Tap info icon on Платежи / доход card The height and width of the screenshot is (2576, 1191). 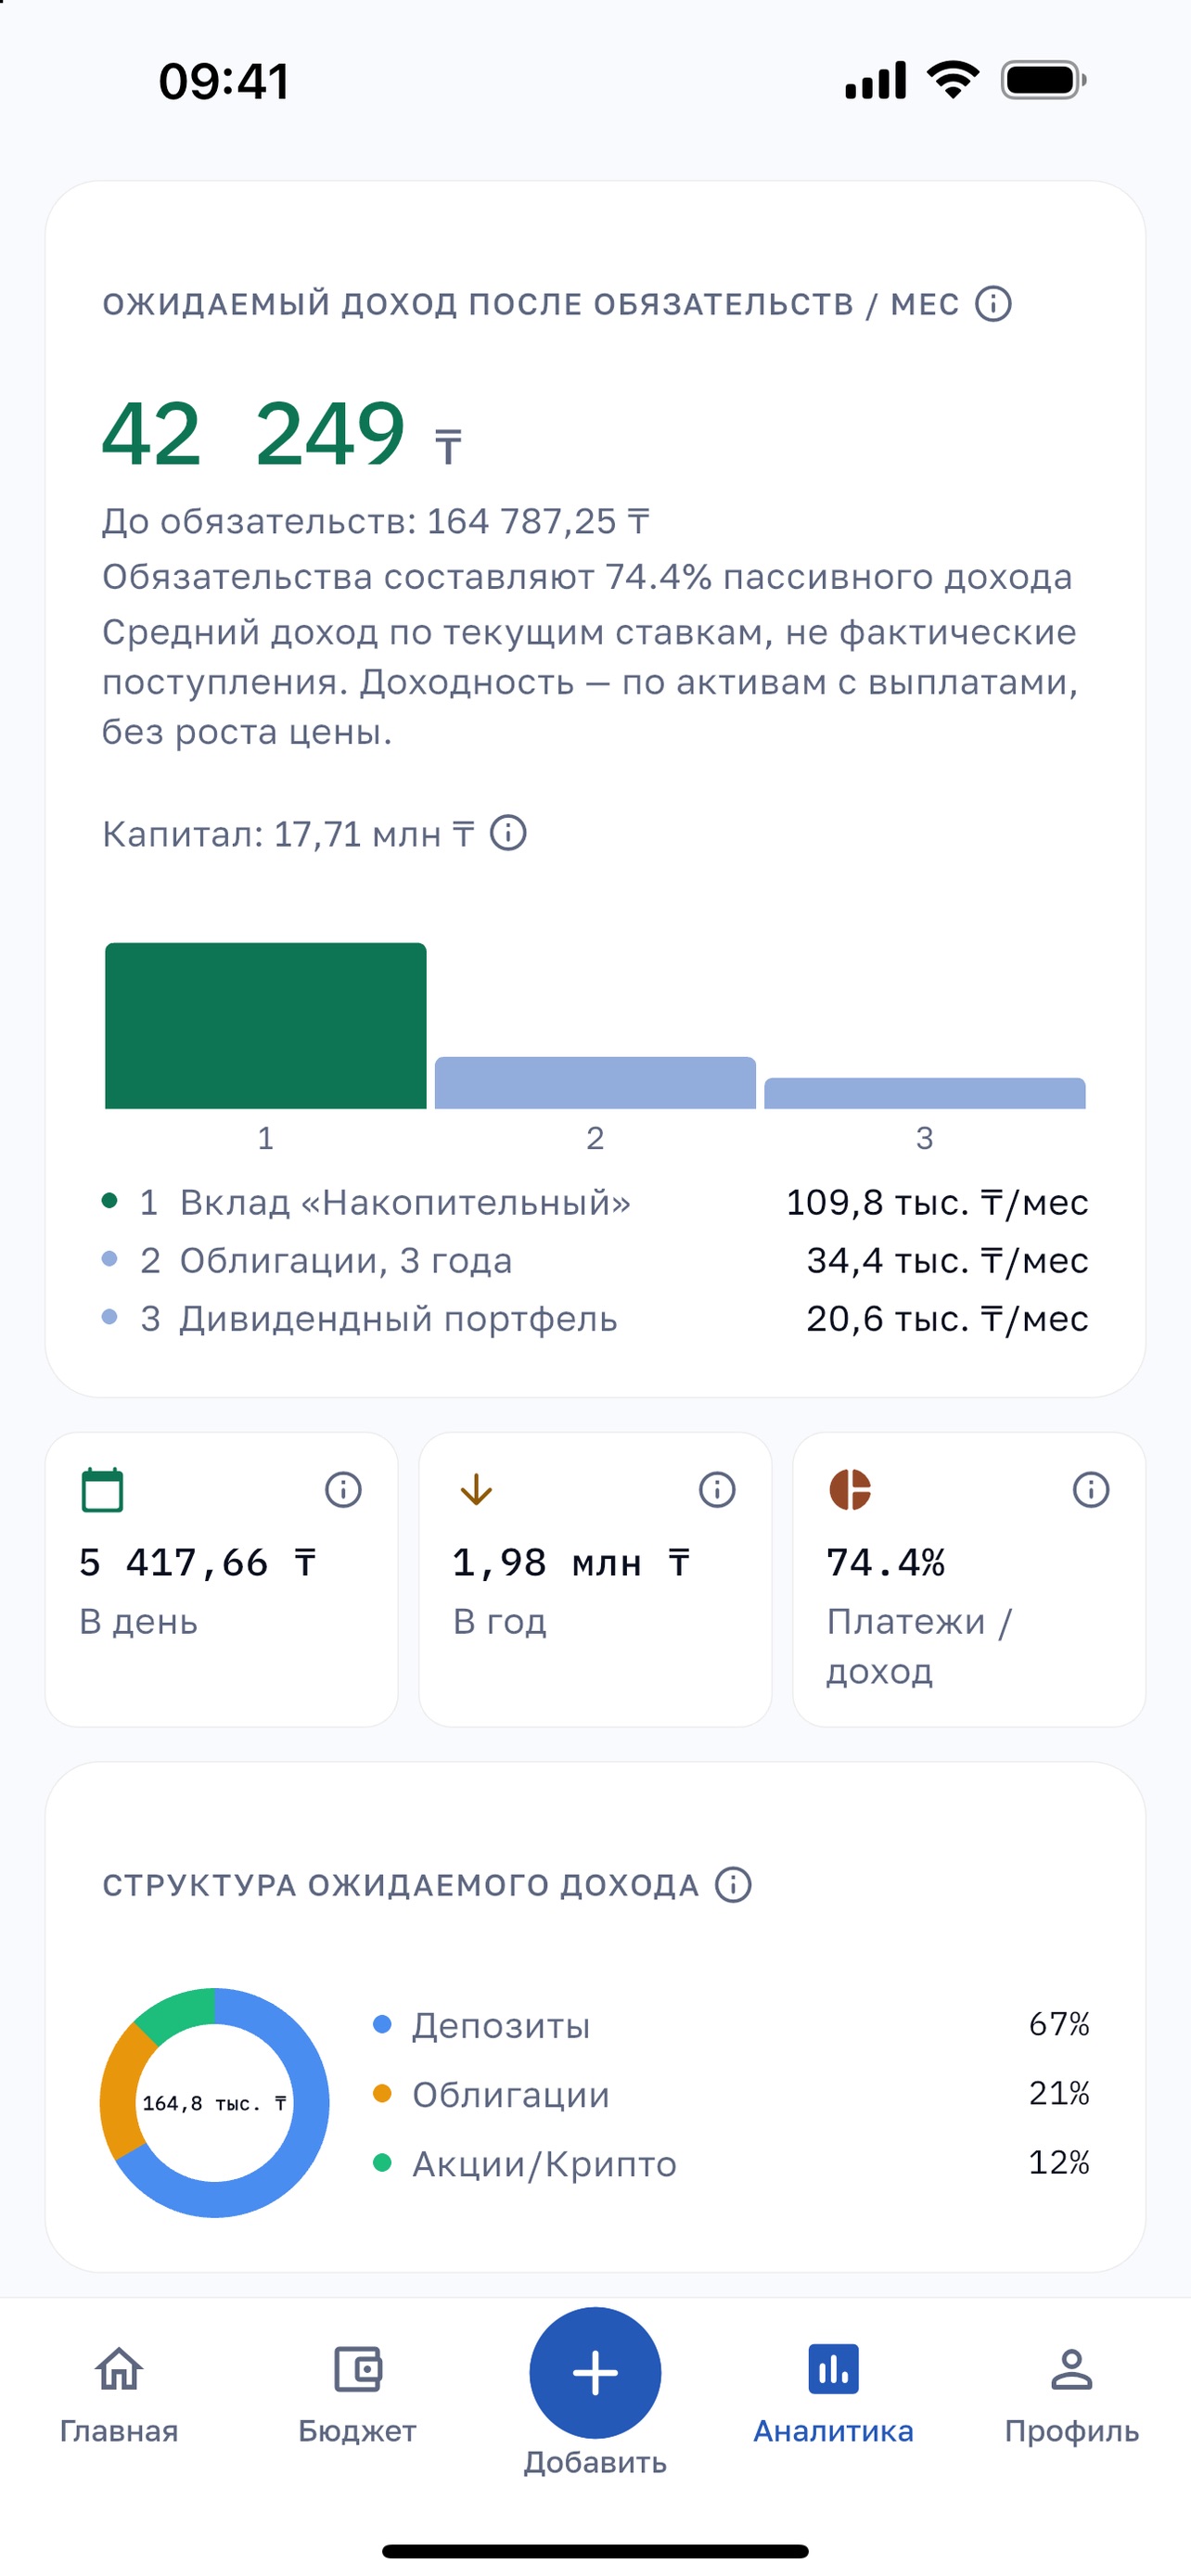pos(1091,1489)
